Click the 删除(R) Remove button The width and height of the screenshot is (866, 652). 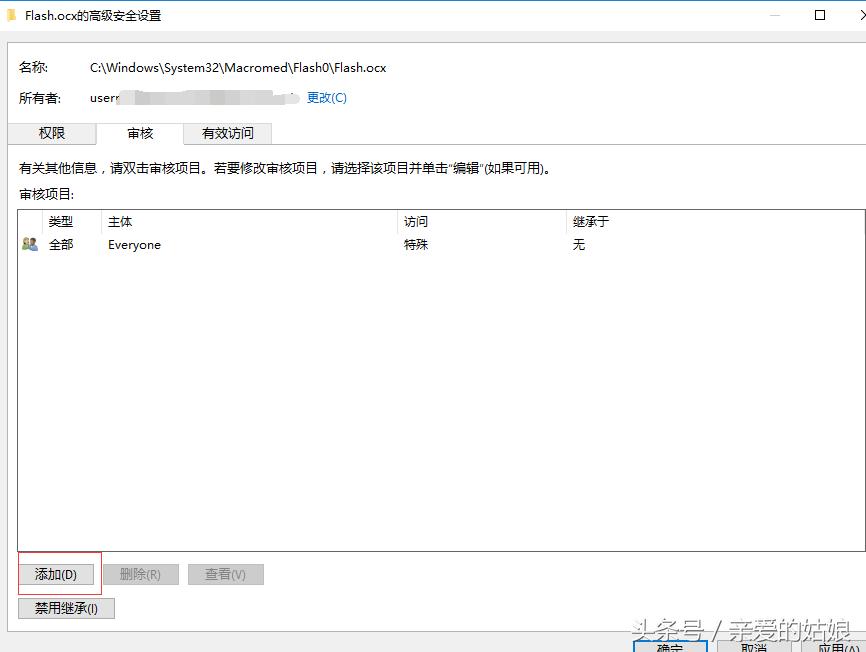141,574
